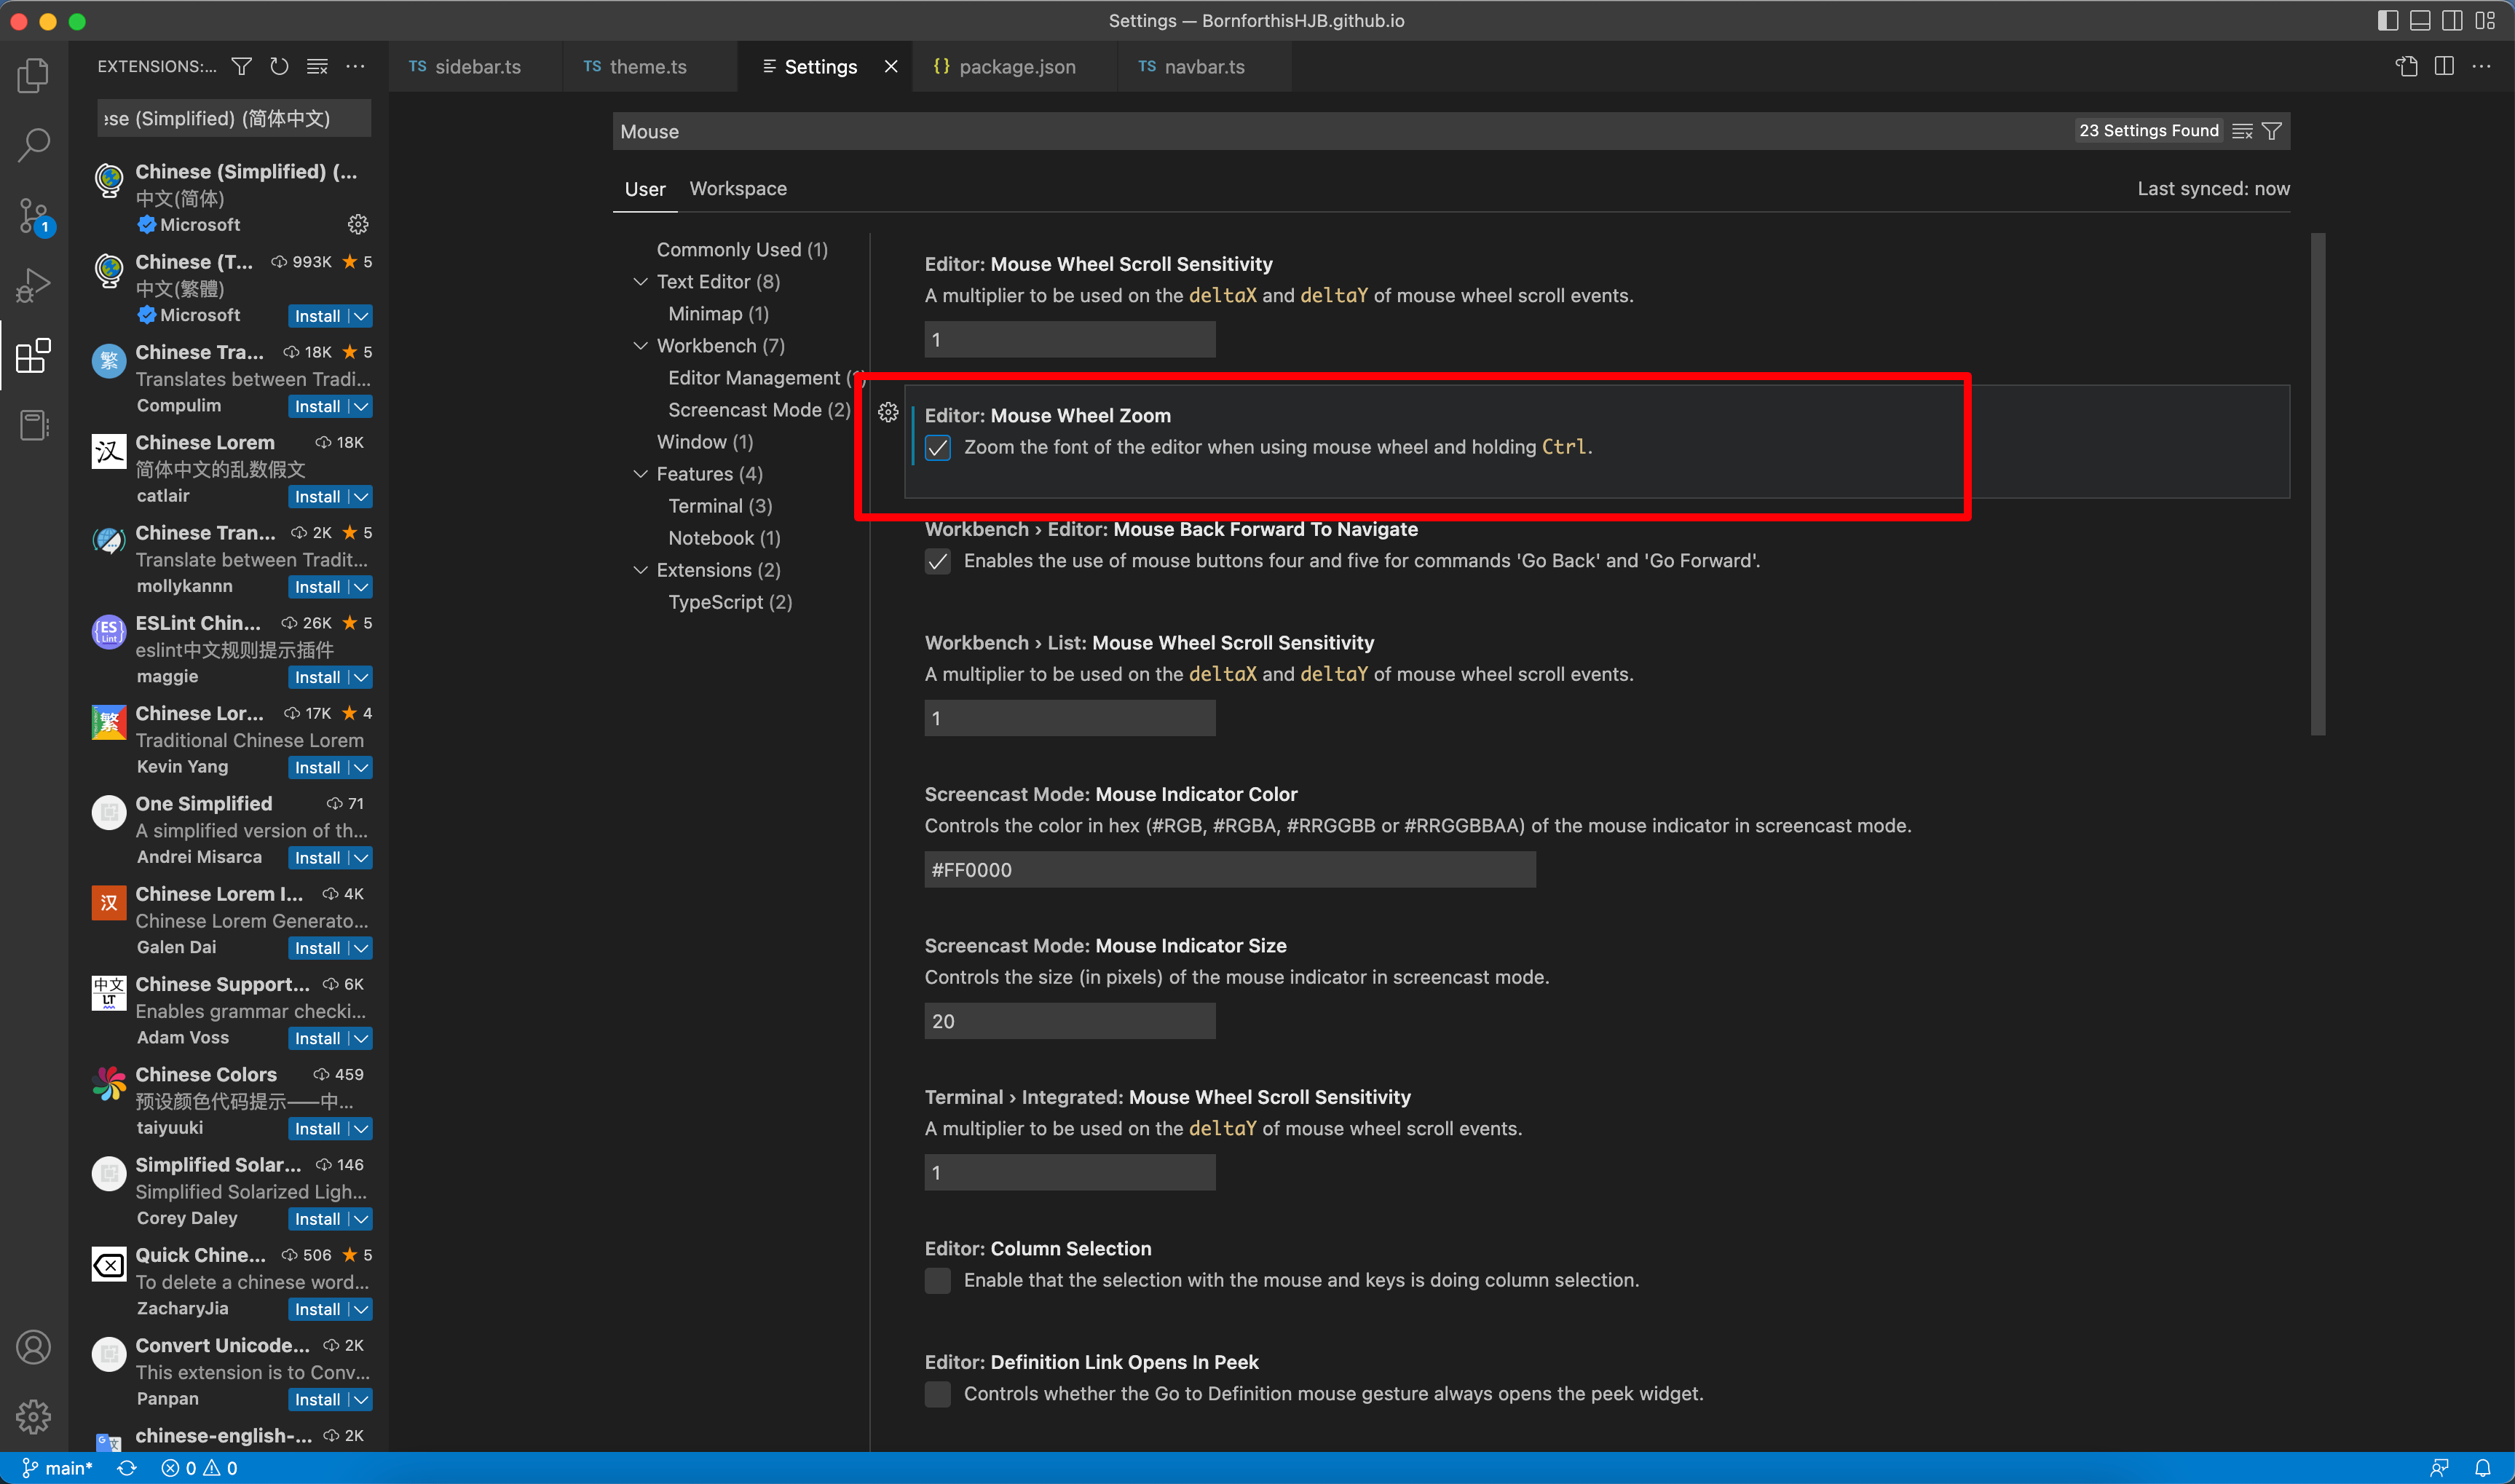Uncheck the Mouse Wheel Zoom checkbox
The height and width of the screenshot is (1484, 2515).
[x=938, y=448]
